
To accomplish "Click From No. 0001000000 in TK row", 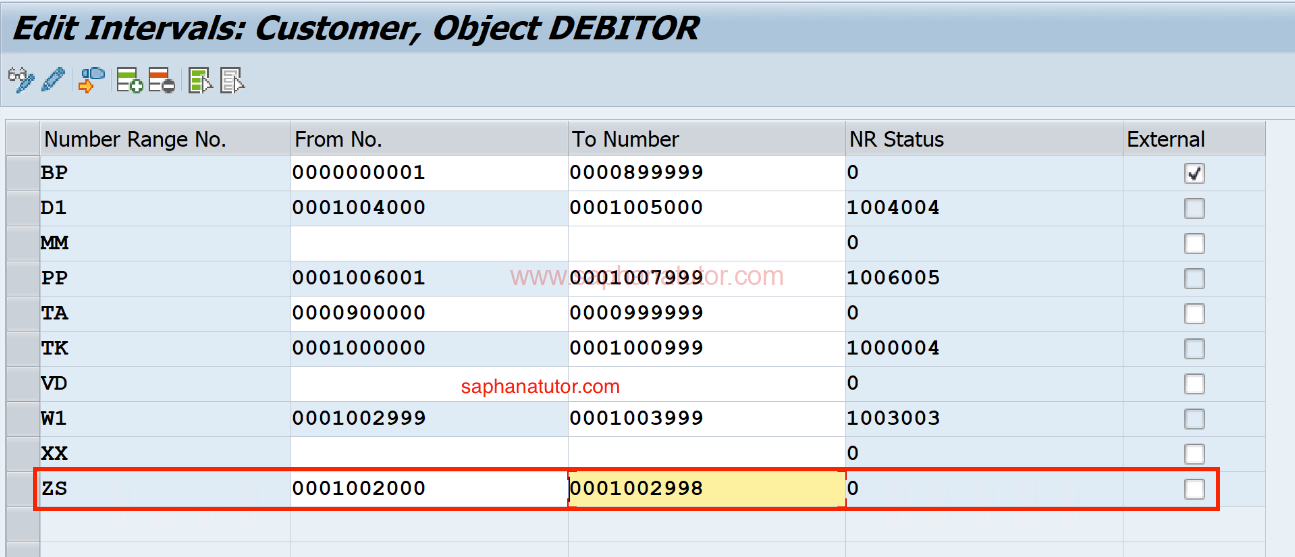I will (x=429, y=348).
